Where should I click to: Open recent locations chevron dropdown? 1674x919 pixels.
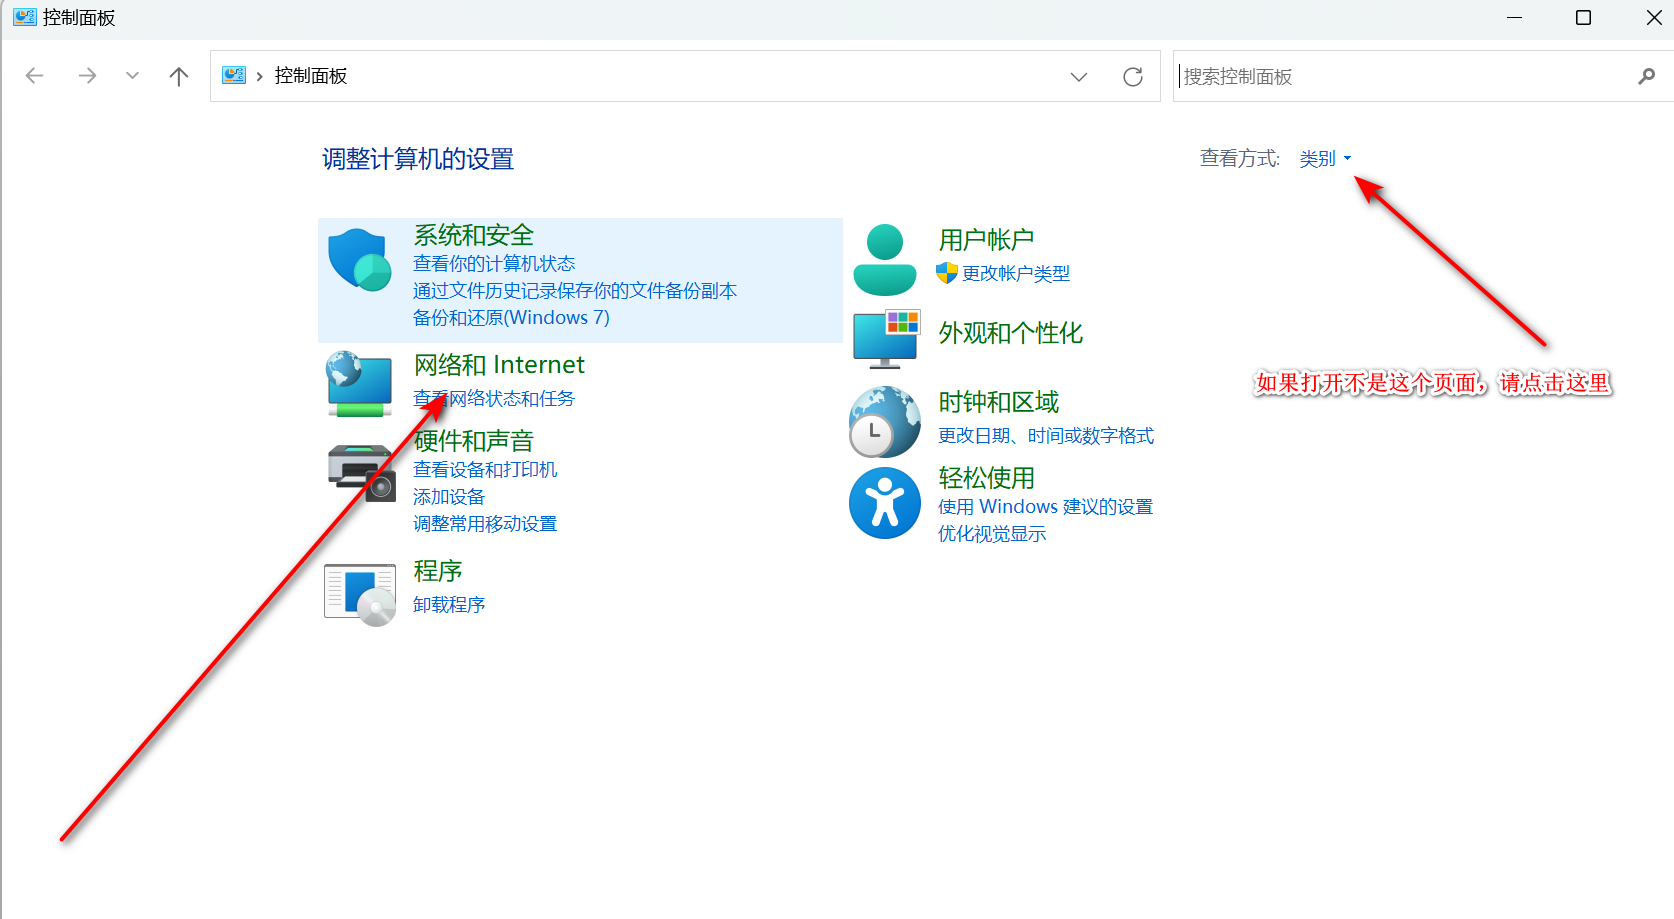(132, 76)
